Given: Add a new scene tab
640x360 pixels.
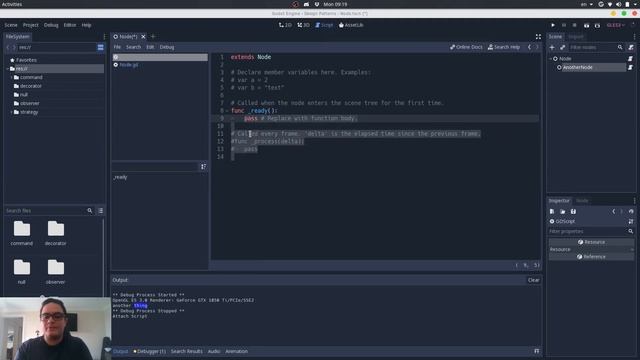Looking at the screenshot, I should [x=153, y=37].
